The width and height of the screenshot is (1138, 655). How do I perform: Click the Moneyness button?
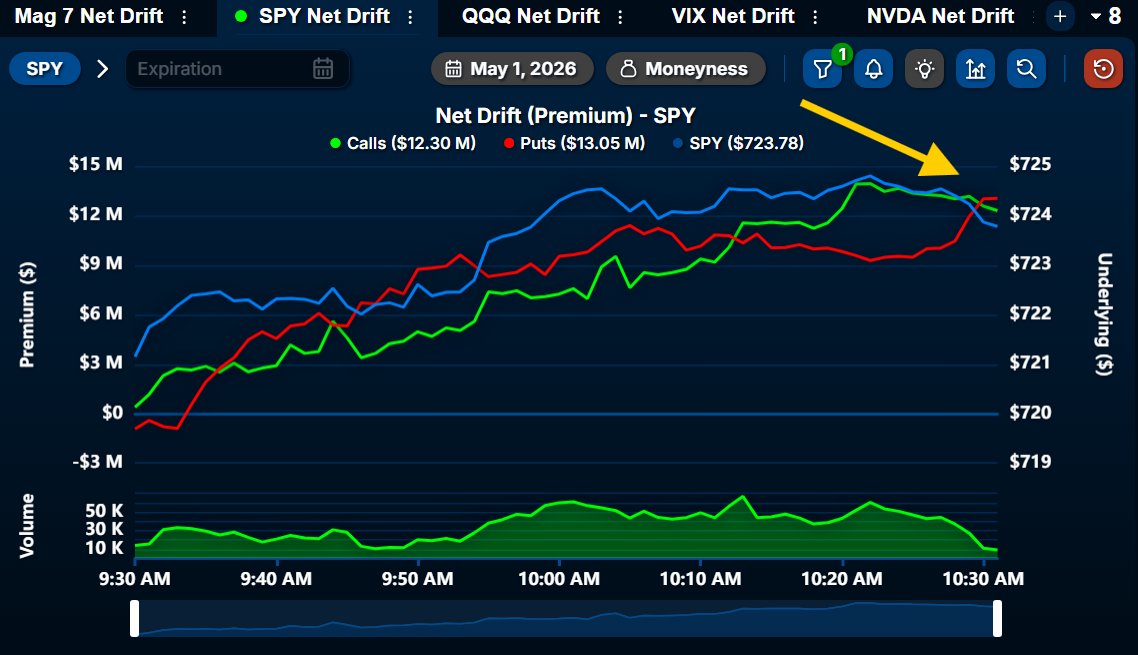point(686,69)
